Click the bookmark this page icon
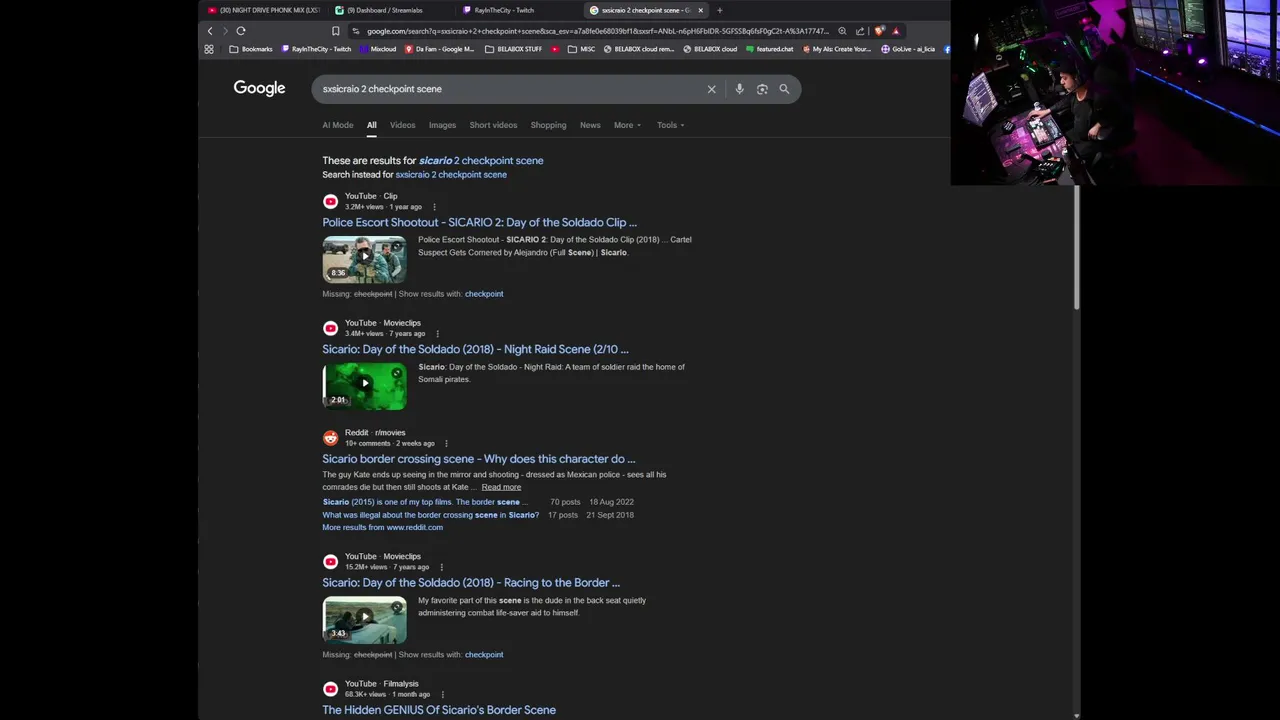 (x=336, y=31)
